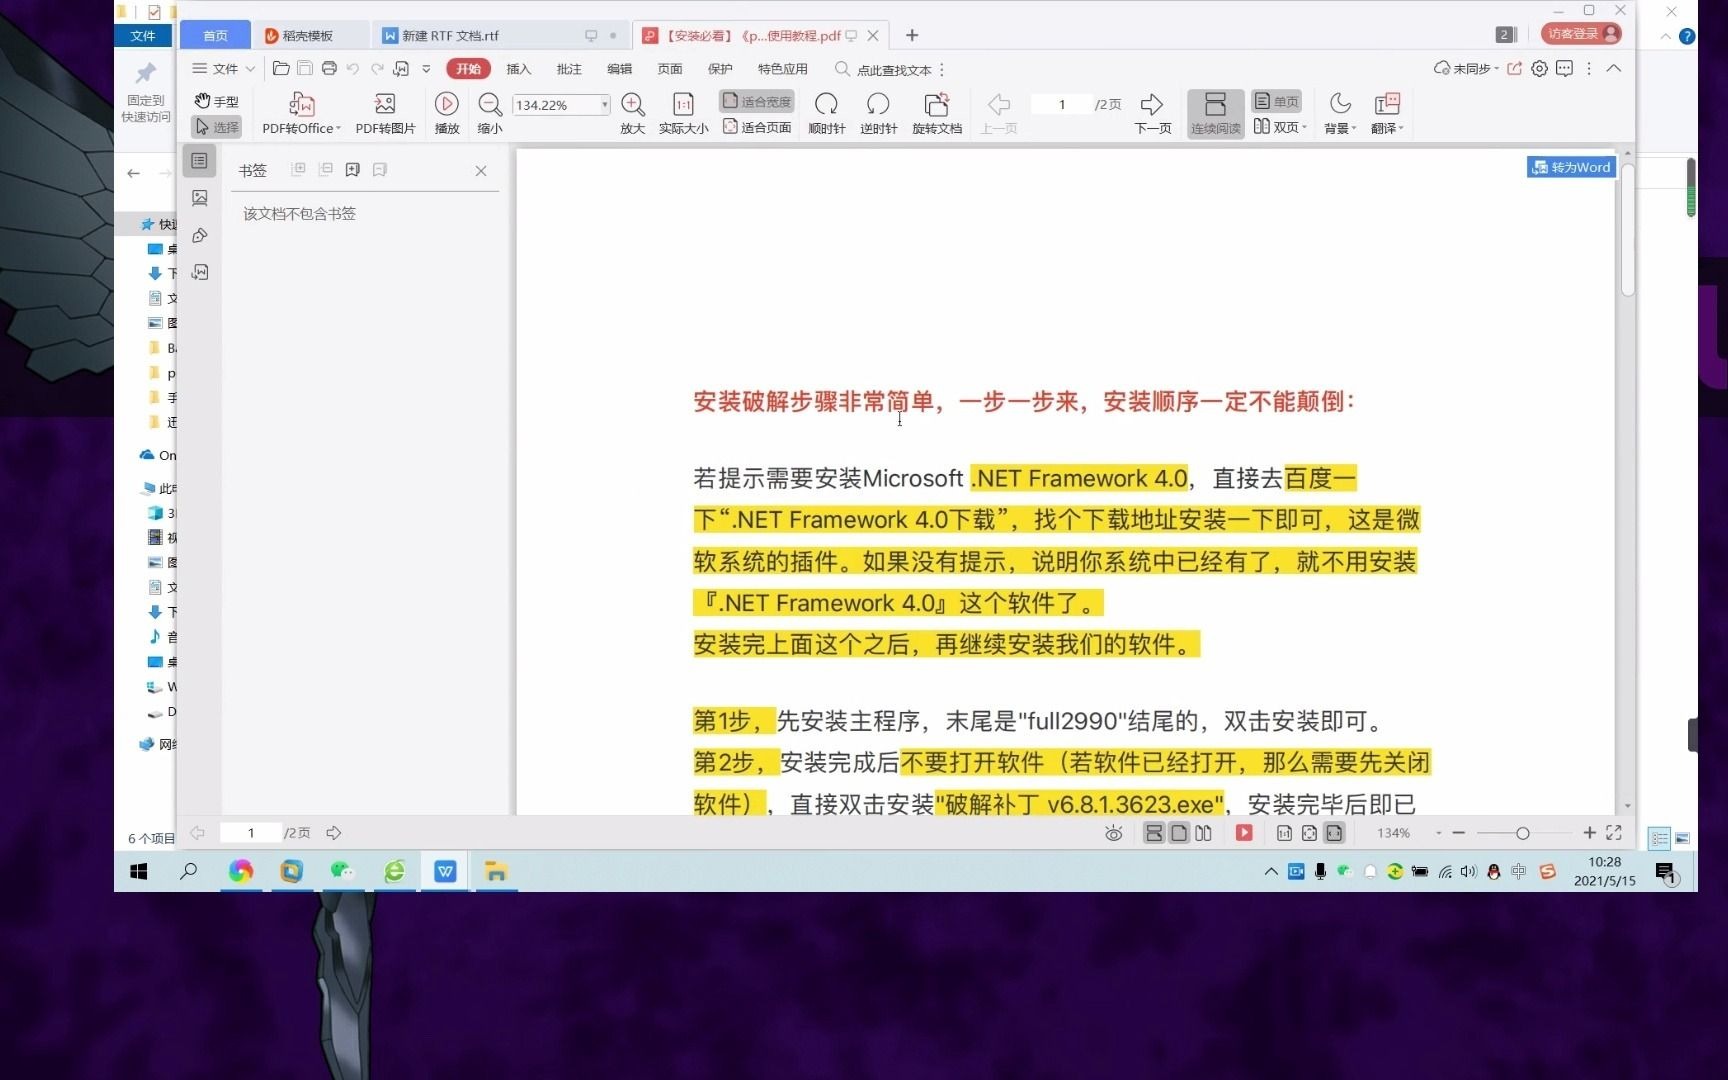
Task: Switch to single page view (单页)
Action: pos(1276,101)
